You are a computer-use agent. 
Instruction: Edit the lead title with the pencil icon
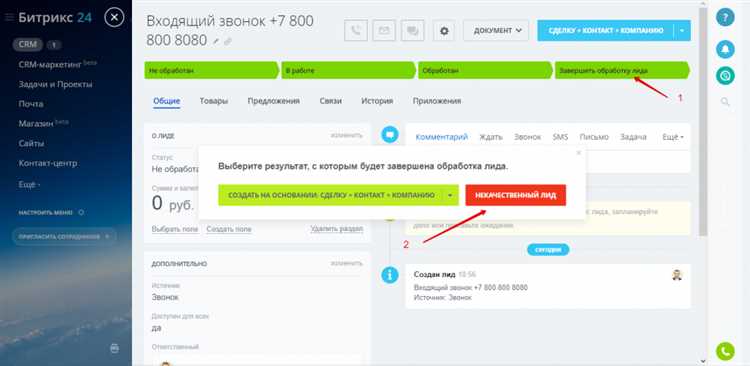[x=216, y=42]
